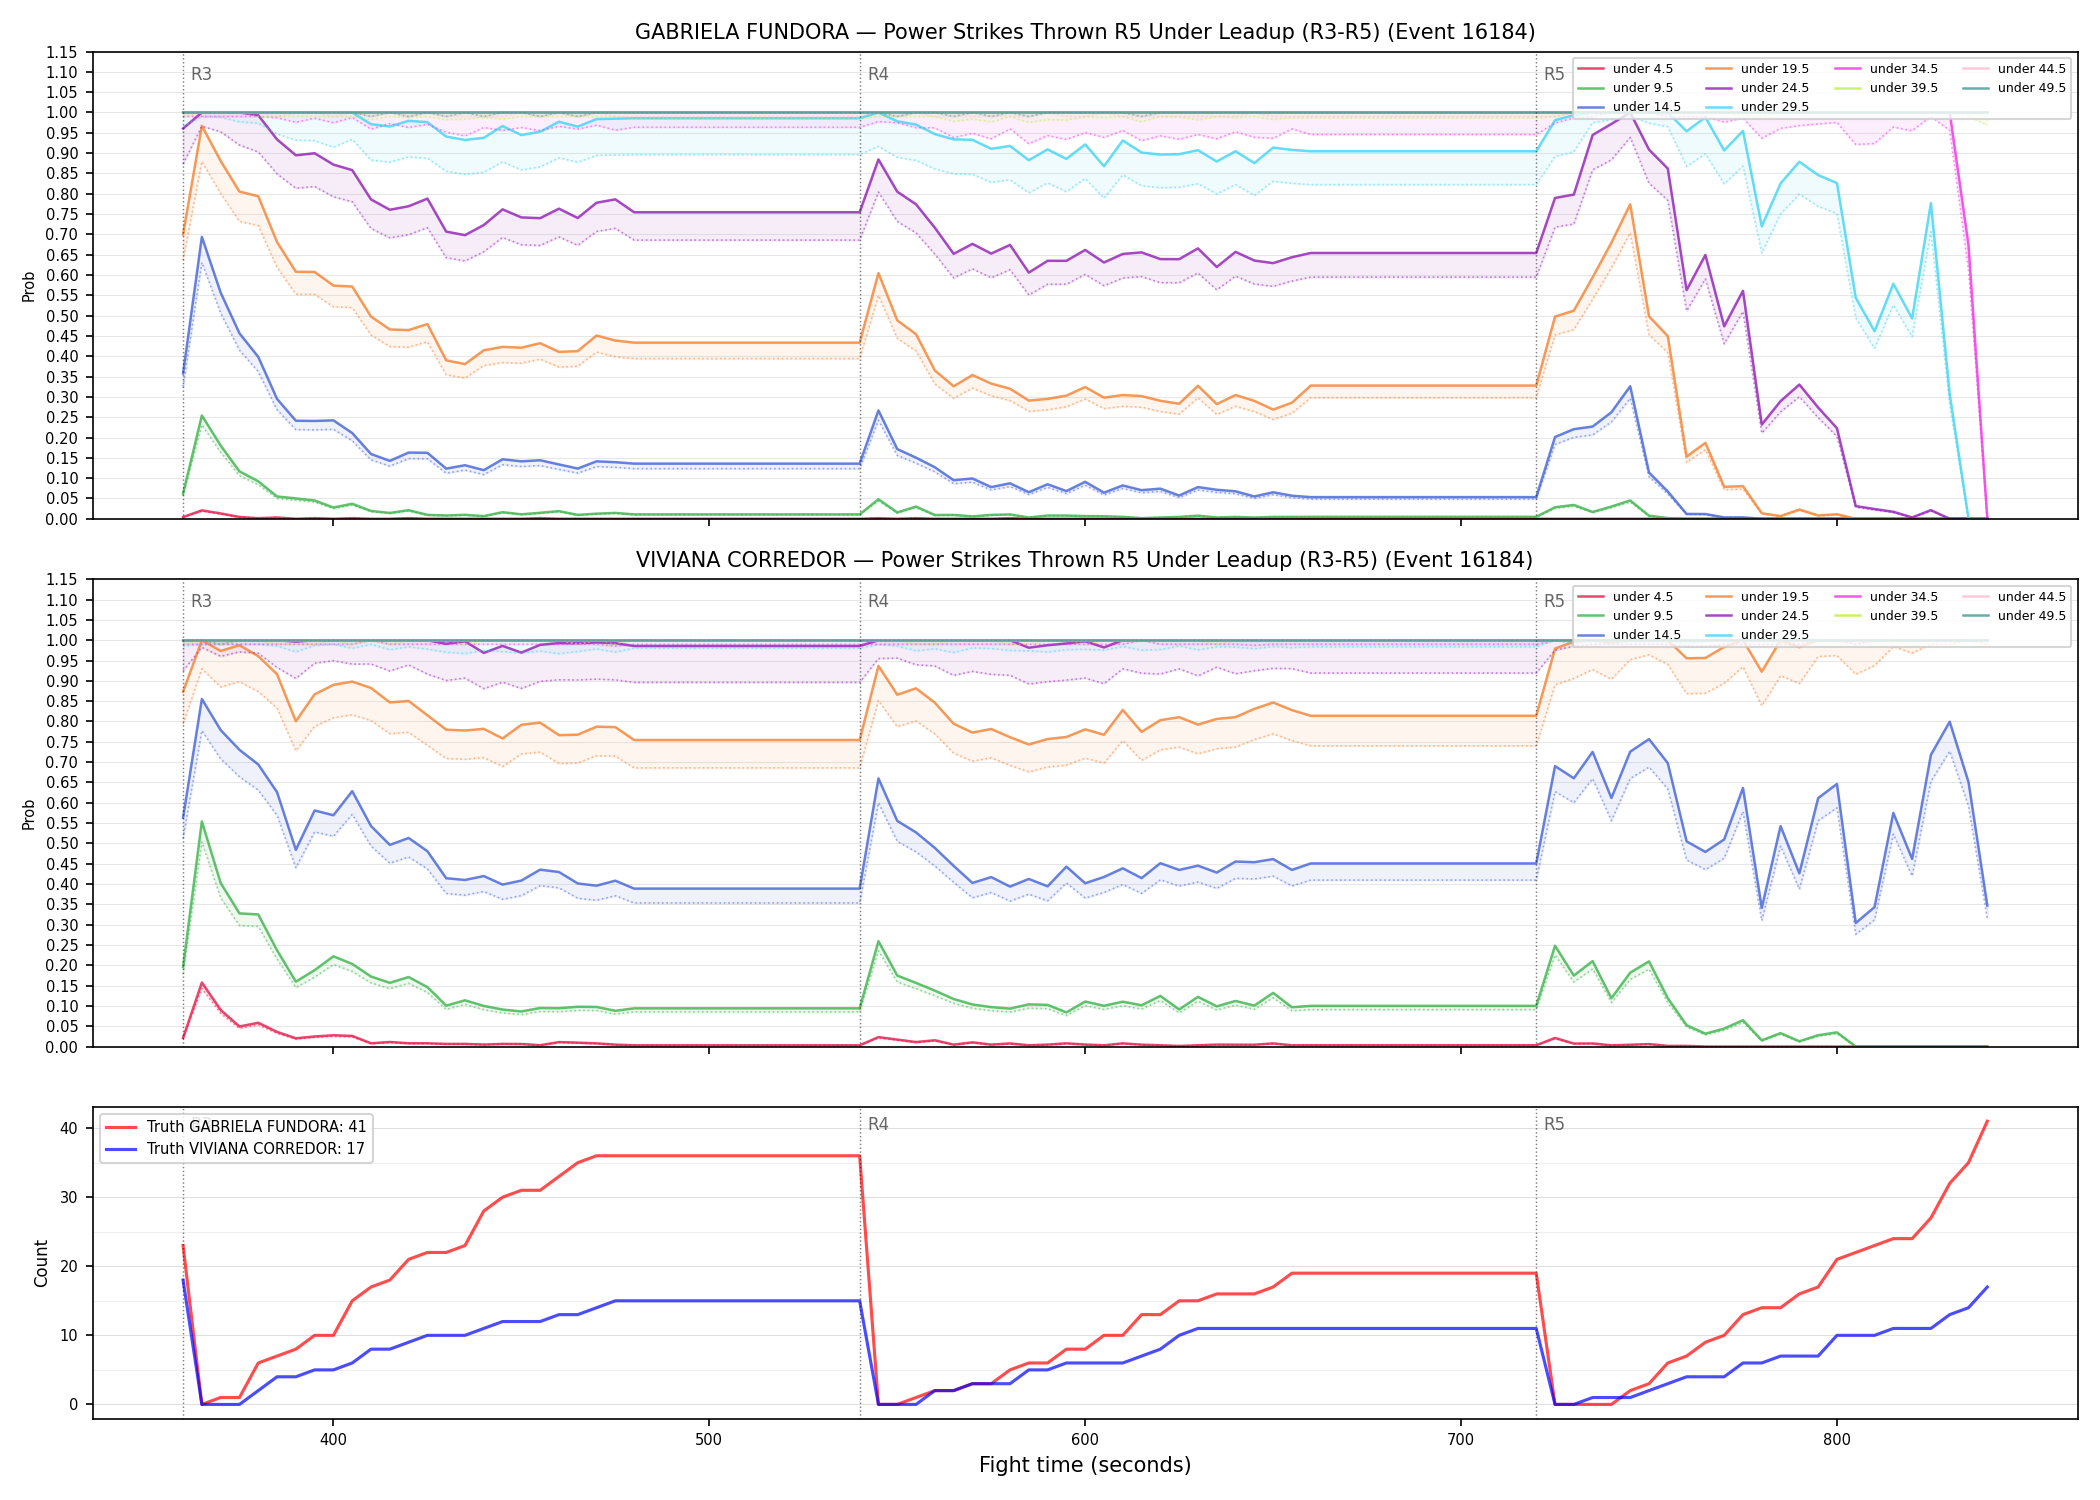Click the 0.50 tick on Viviana chart y-axis
The width and height of the screenshot is (2100, 1500).
coord(62,844)
